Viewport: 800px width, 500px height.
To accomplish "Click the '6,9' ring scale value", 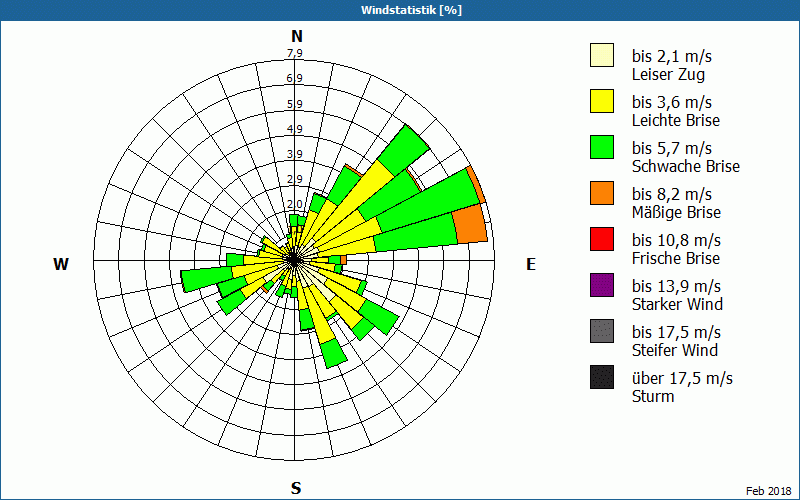I will [294, 78].
